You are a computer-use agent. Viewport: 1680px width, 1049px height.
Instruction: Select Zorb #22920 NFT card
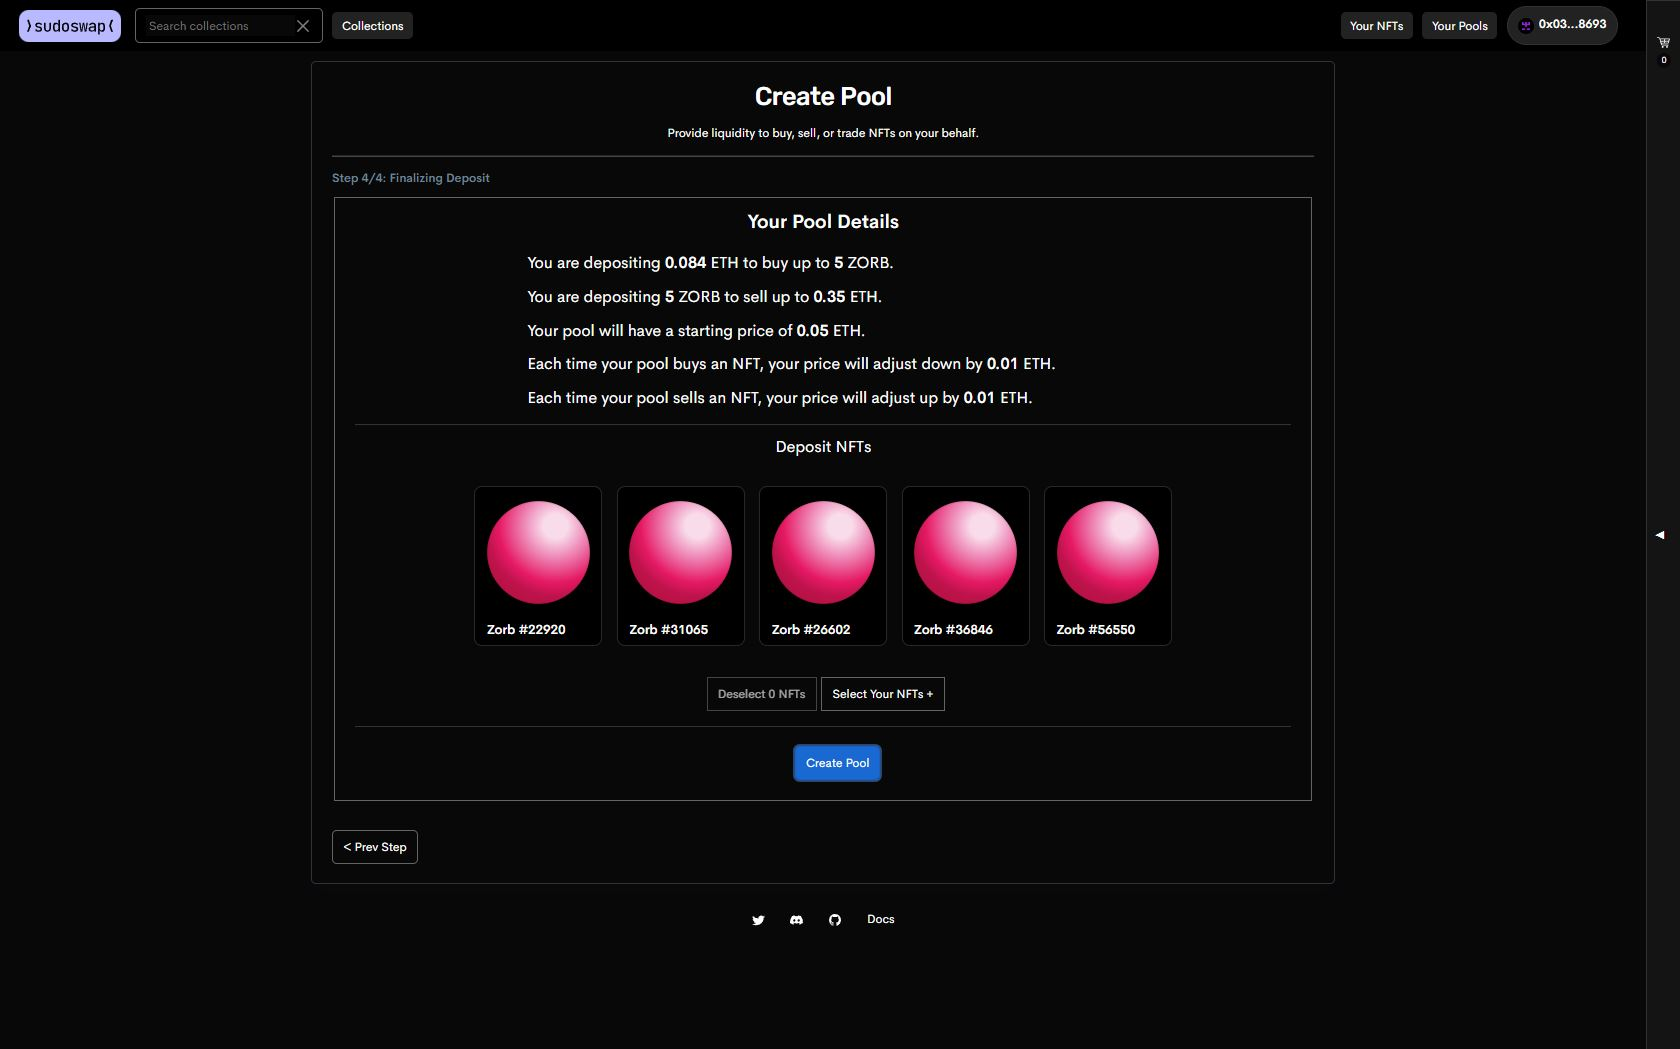pos(538,566)
